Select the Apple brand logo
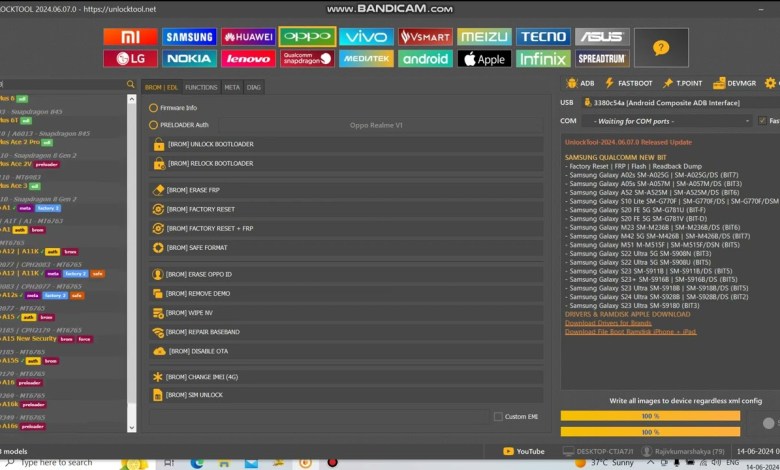Viewport: 780px width, 470px height. click(484, 59)
